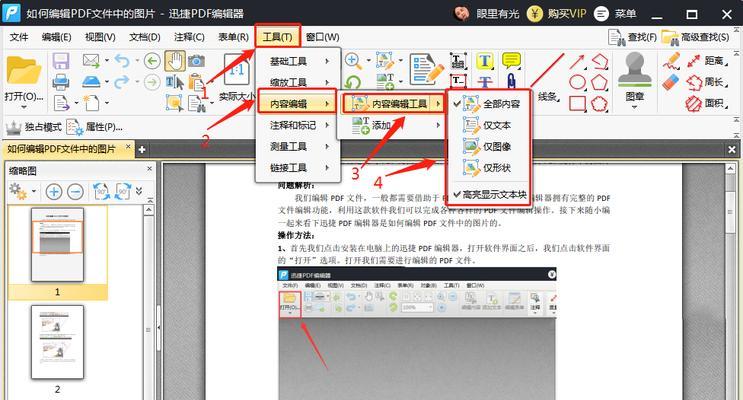Viewport: 743px width, 400px height.
Task: Open the 菜单 button in title bar
Action: (x=615, y=13)
